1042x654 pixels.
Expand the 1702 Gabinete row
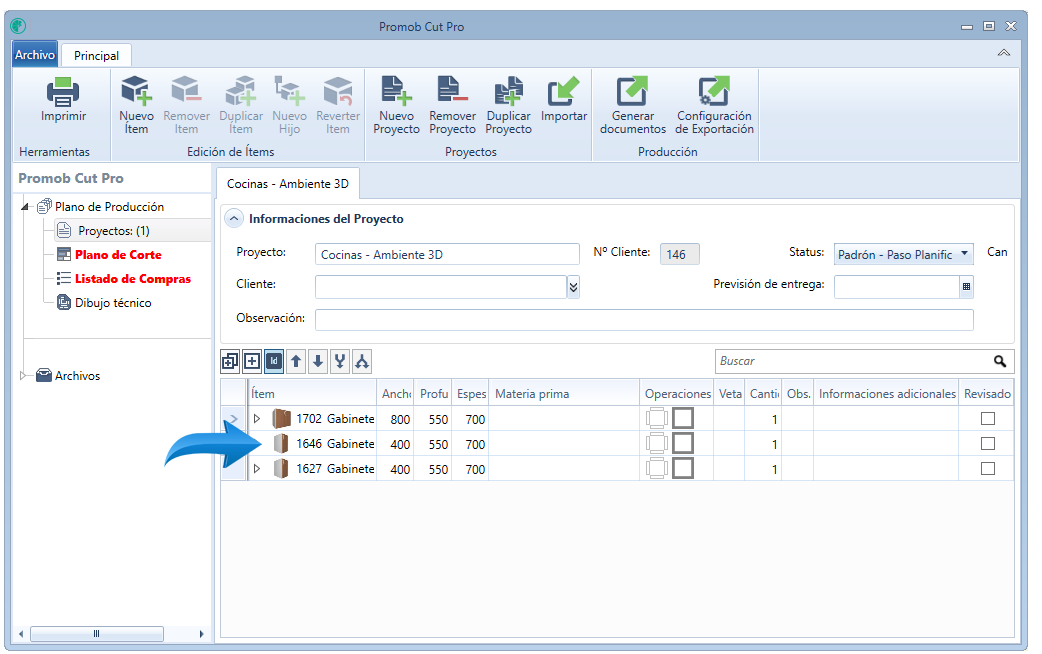point(257,419)
